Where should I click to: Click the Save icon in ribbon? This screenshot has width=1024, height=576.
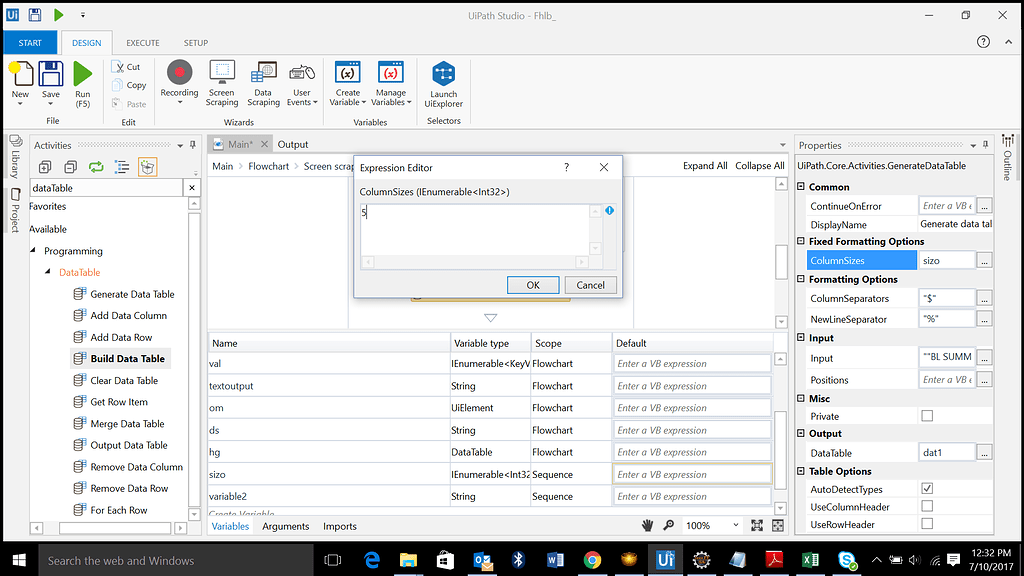coord(51,75)
